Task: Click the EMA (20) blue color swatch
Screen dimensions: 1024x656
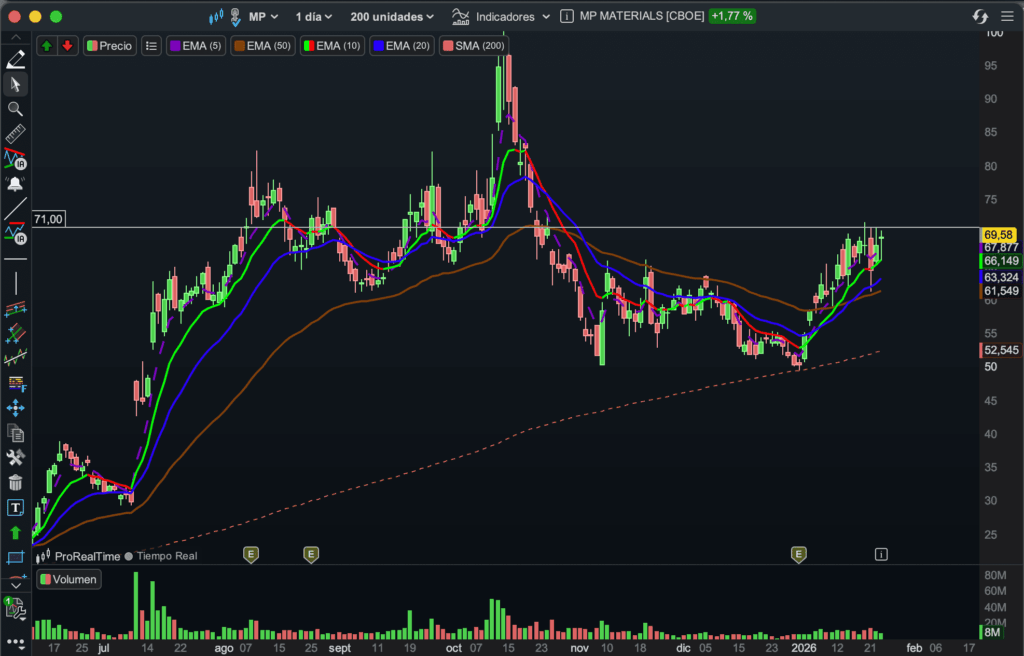Action: 378,46
